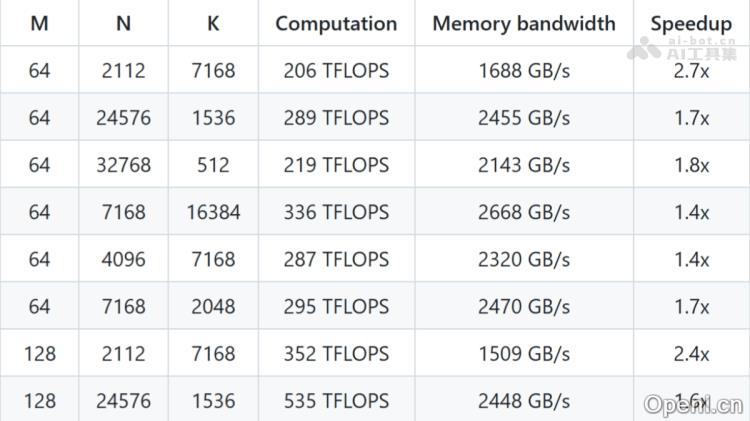Click the Openi.cn watermark link

[x=693, y=404]
